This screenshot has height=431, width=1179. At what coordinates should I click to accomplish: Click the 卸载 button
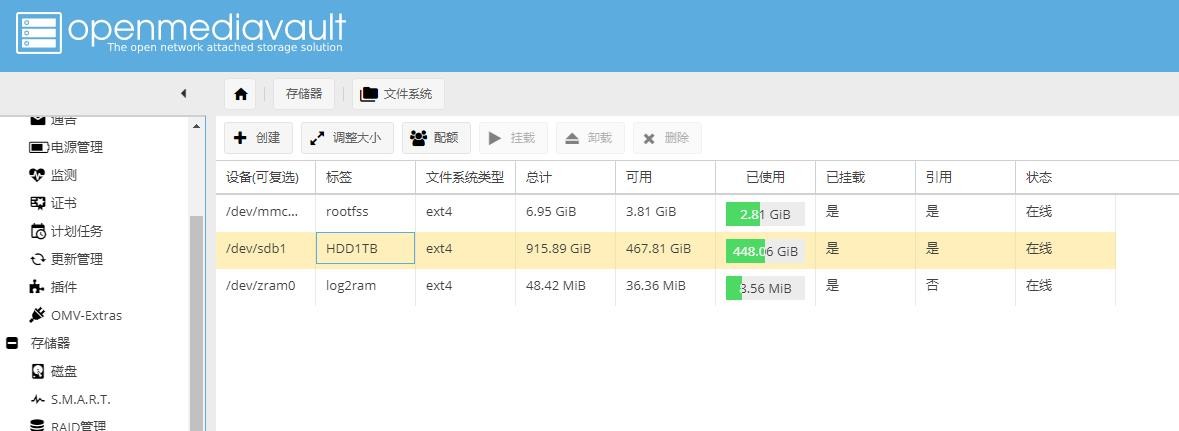(x=590, y=138)
